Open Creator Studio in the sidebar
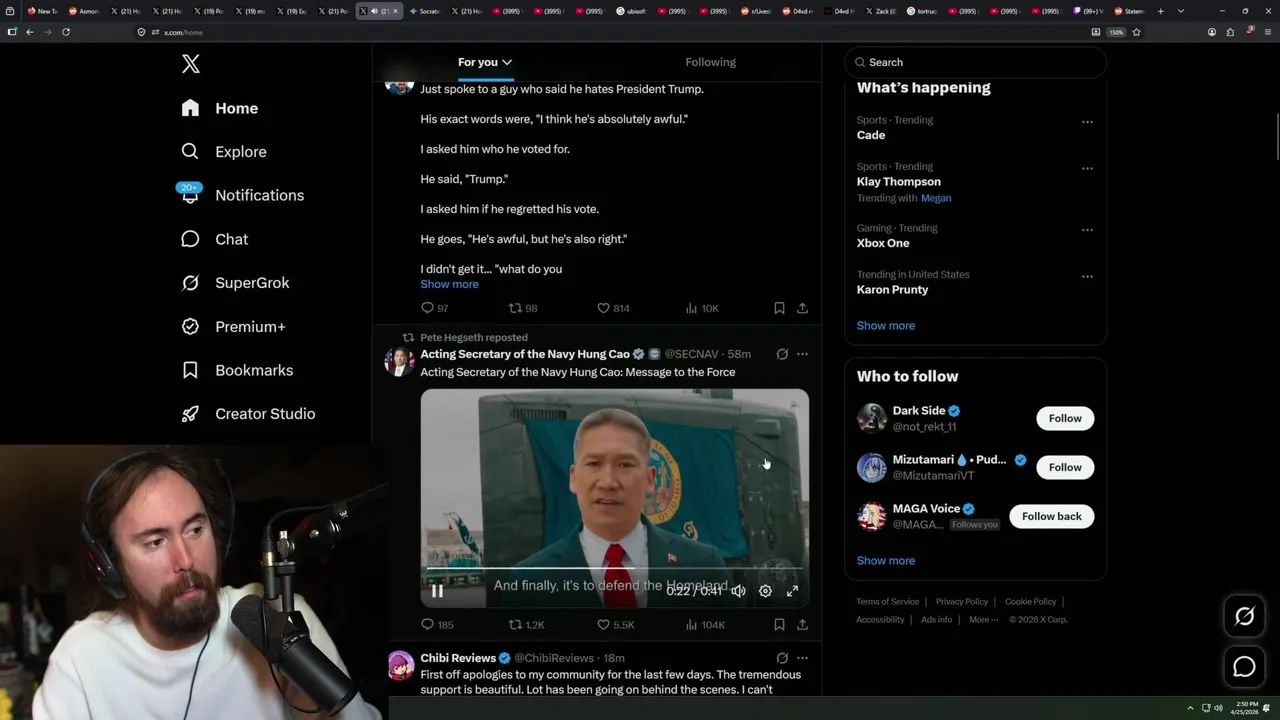This screenshot has width=1280, height=720. [248, 414]
